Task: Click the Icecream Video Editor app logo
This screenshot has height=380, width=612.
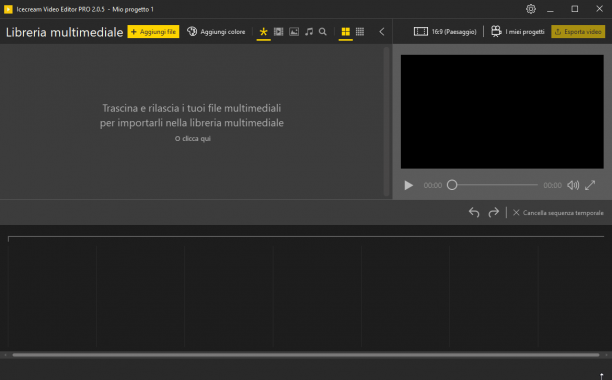Action: point(8,9)
